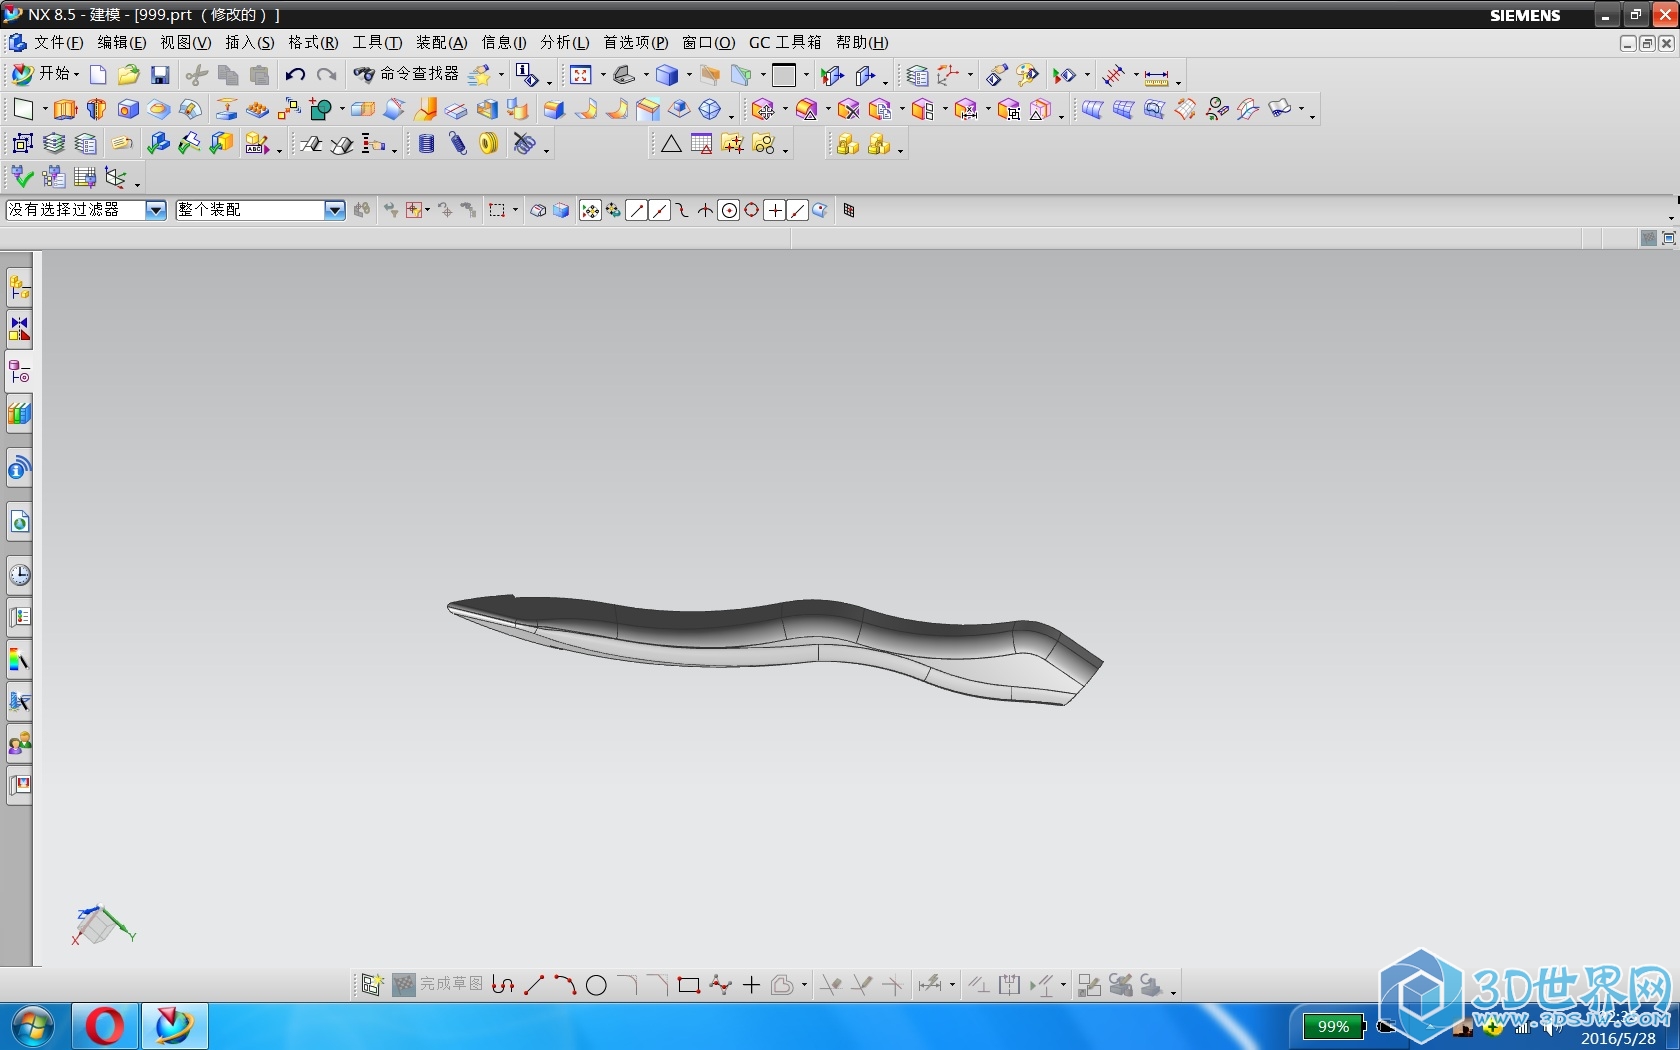The width and height of the screenshot is (1680, 1050).
Task: Open the Assembly Navigator sidebar tab
Action: tap(19, 288)
